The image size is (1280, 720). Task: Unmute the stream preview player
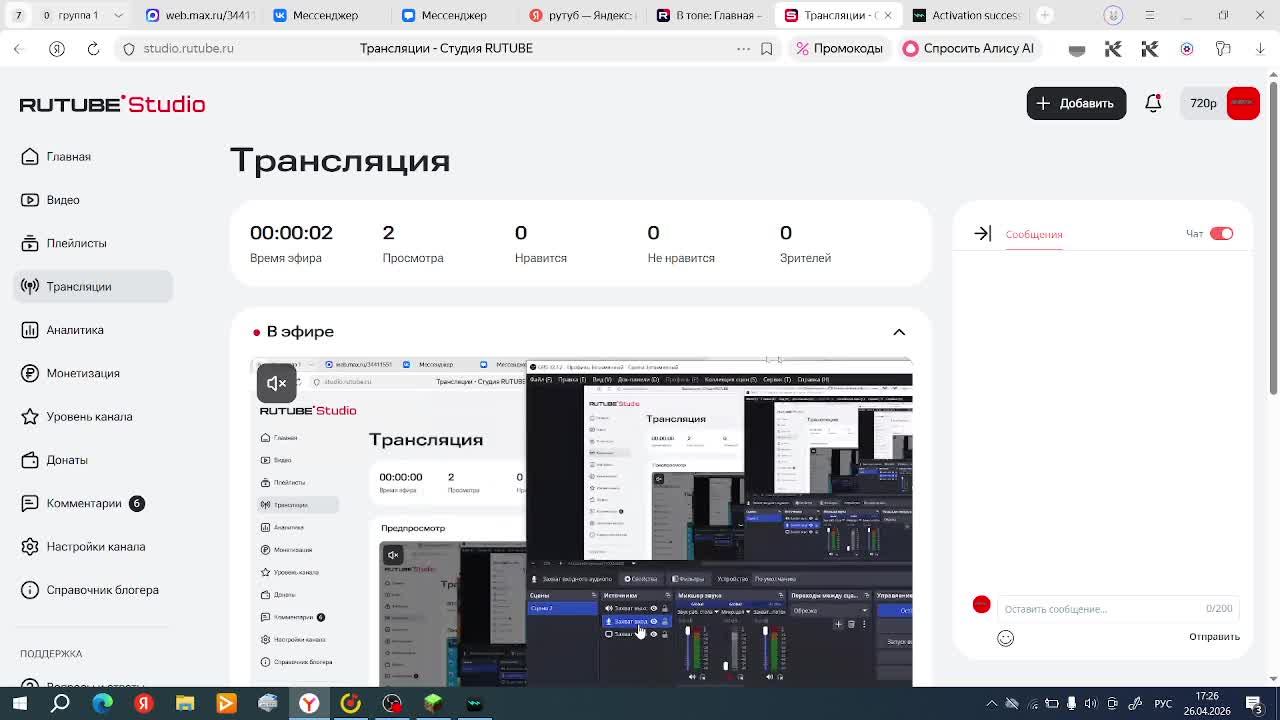click(x=276, y=383)
